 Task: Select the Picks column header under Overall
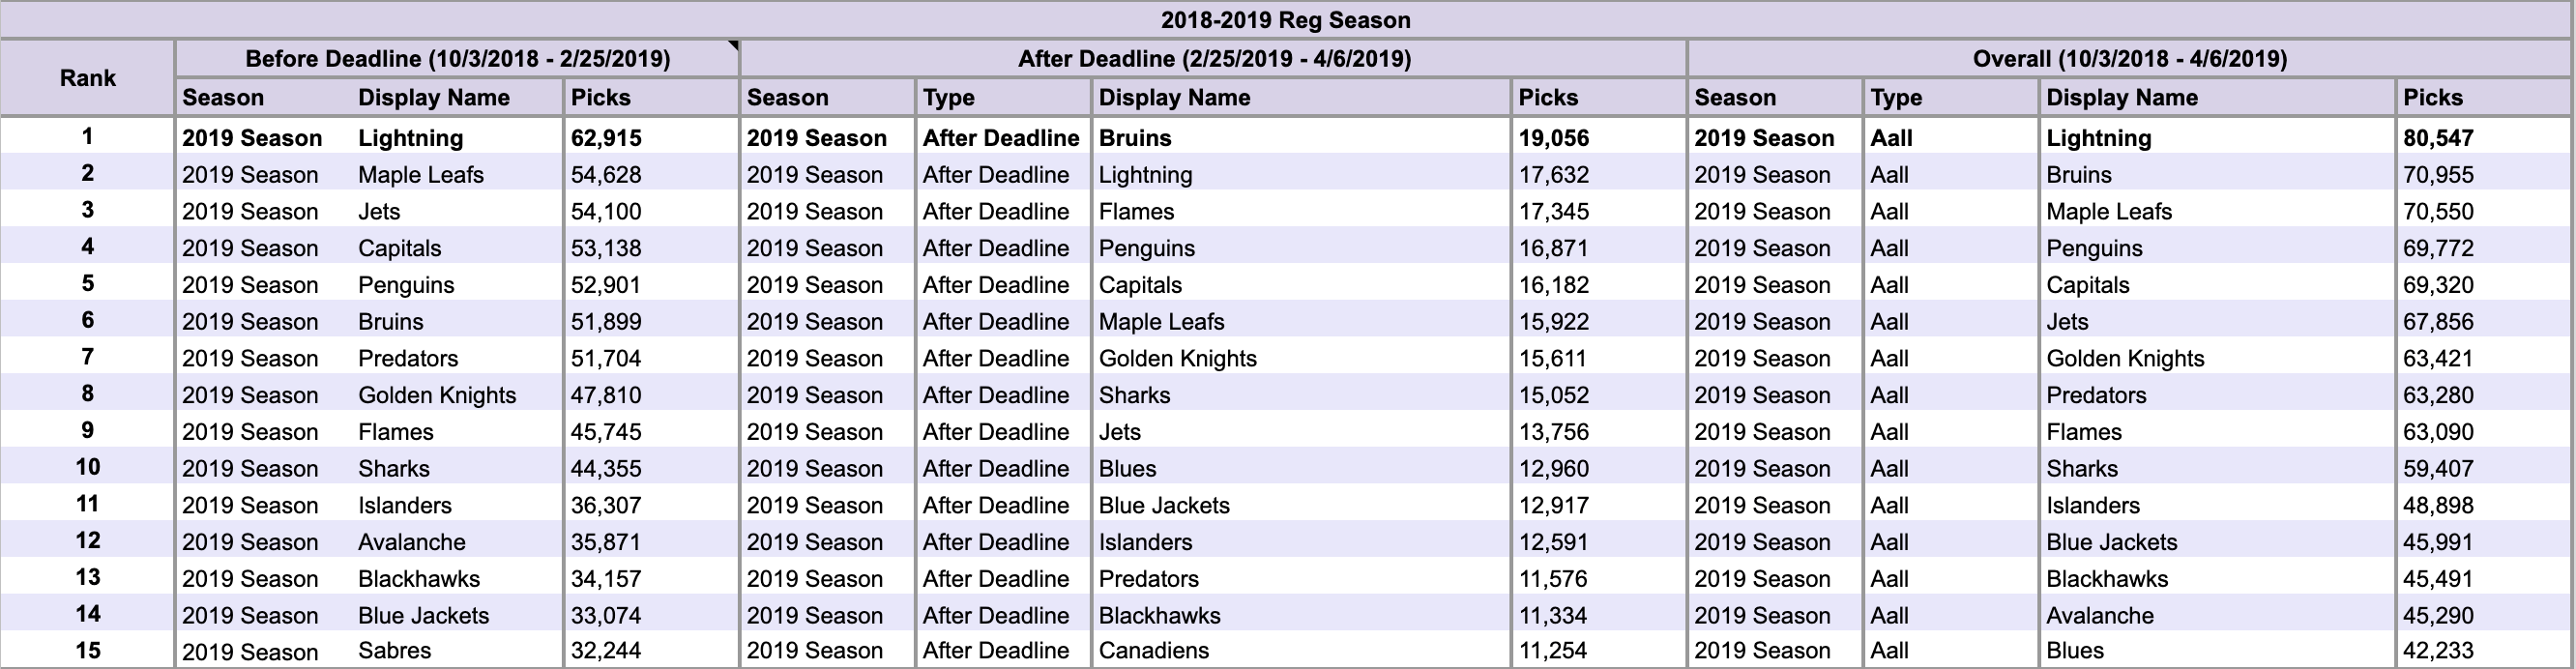(2484, 98)
